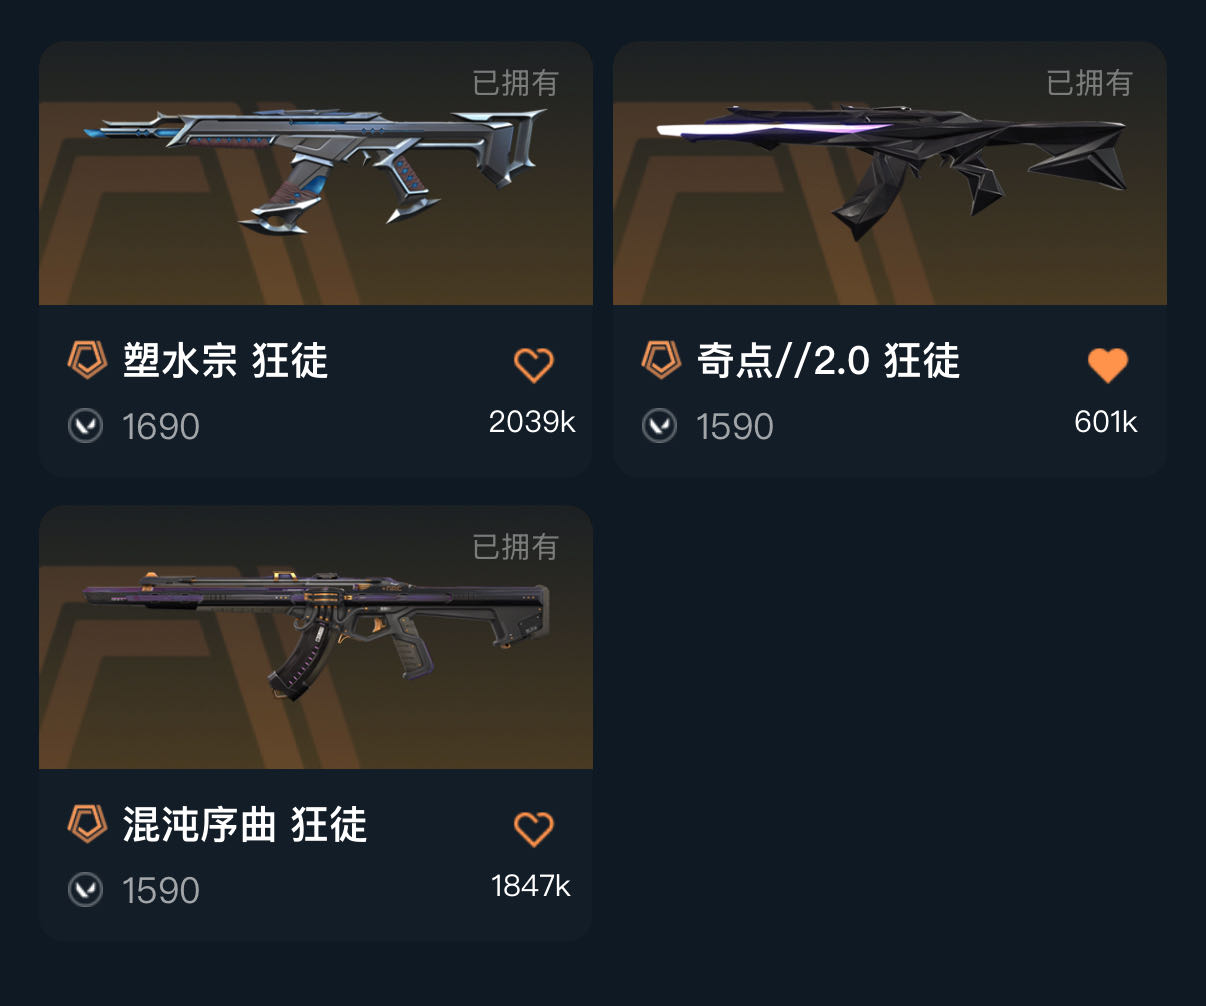Click VP currency icon on 奇点//2.0 card
The height and width of the screenshot is (1006, 1206).
pos(659,426)
